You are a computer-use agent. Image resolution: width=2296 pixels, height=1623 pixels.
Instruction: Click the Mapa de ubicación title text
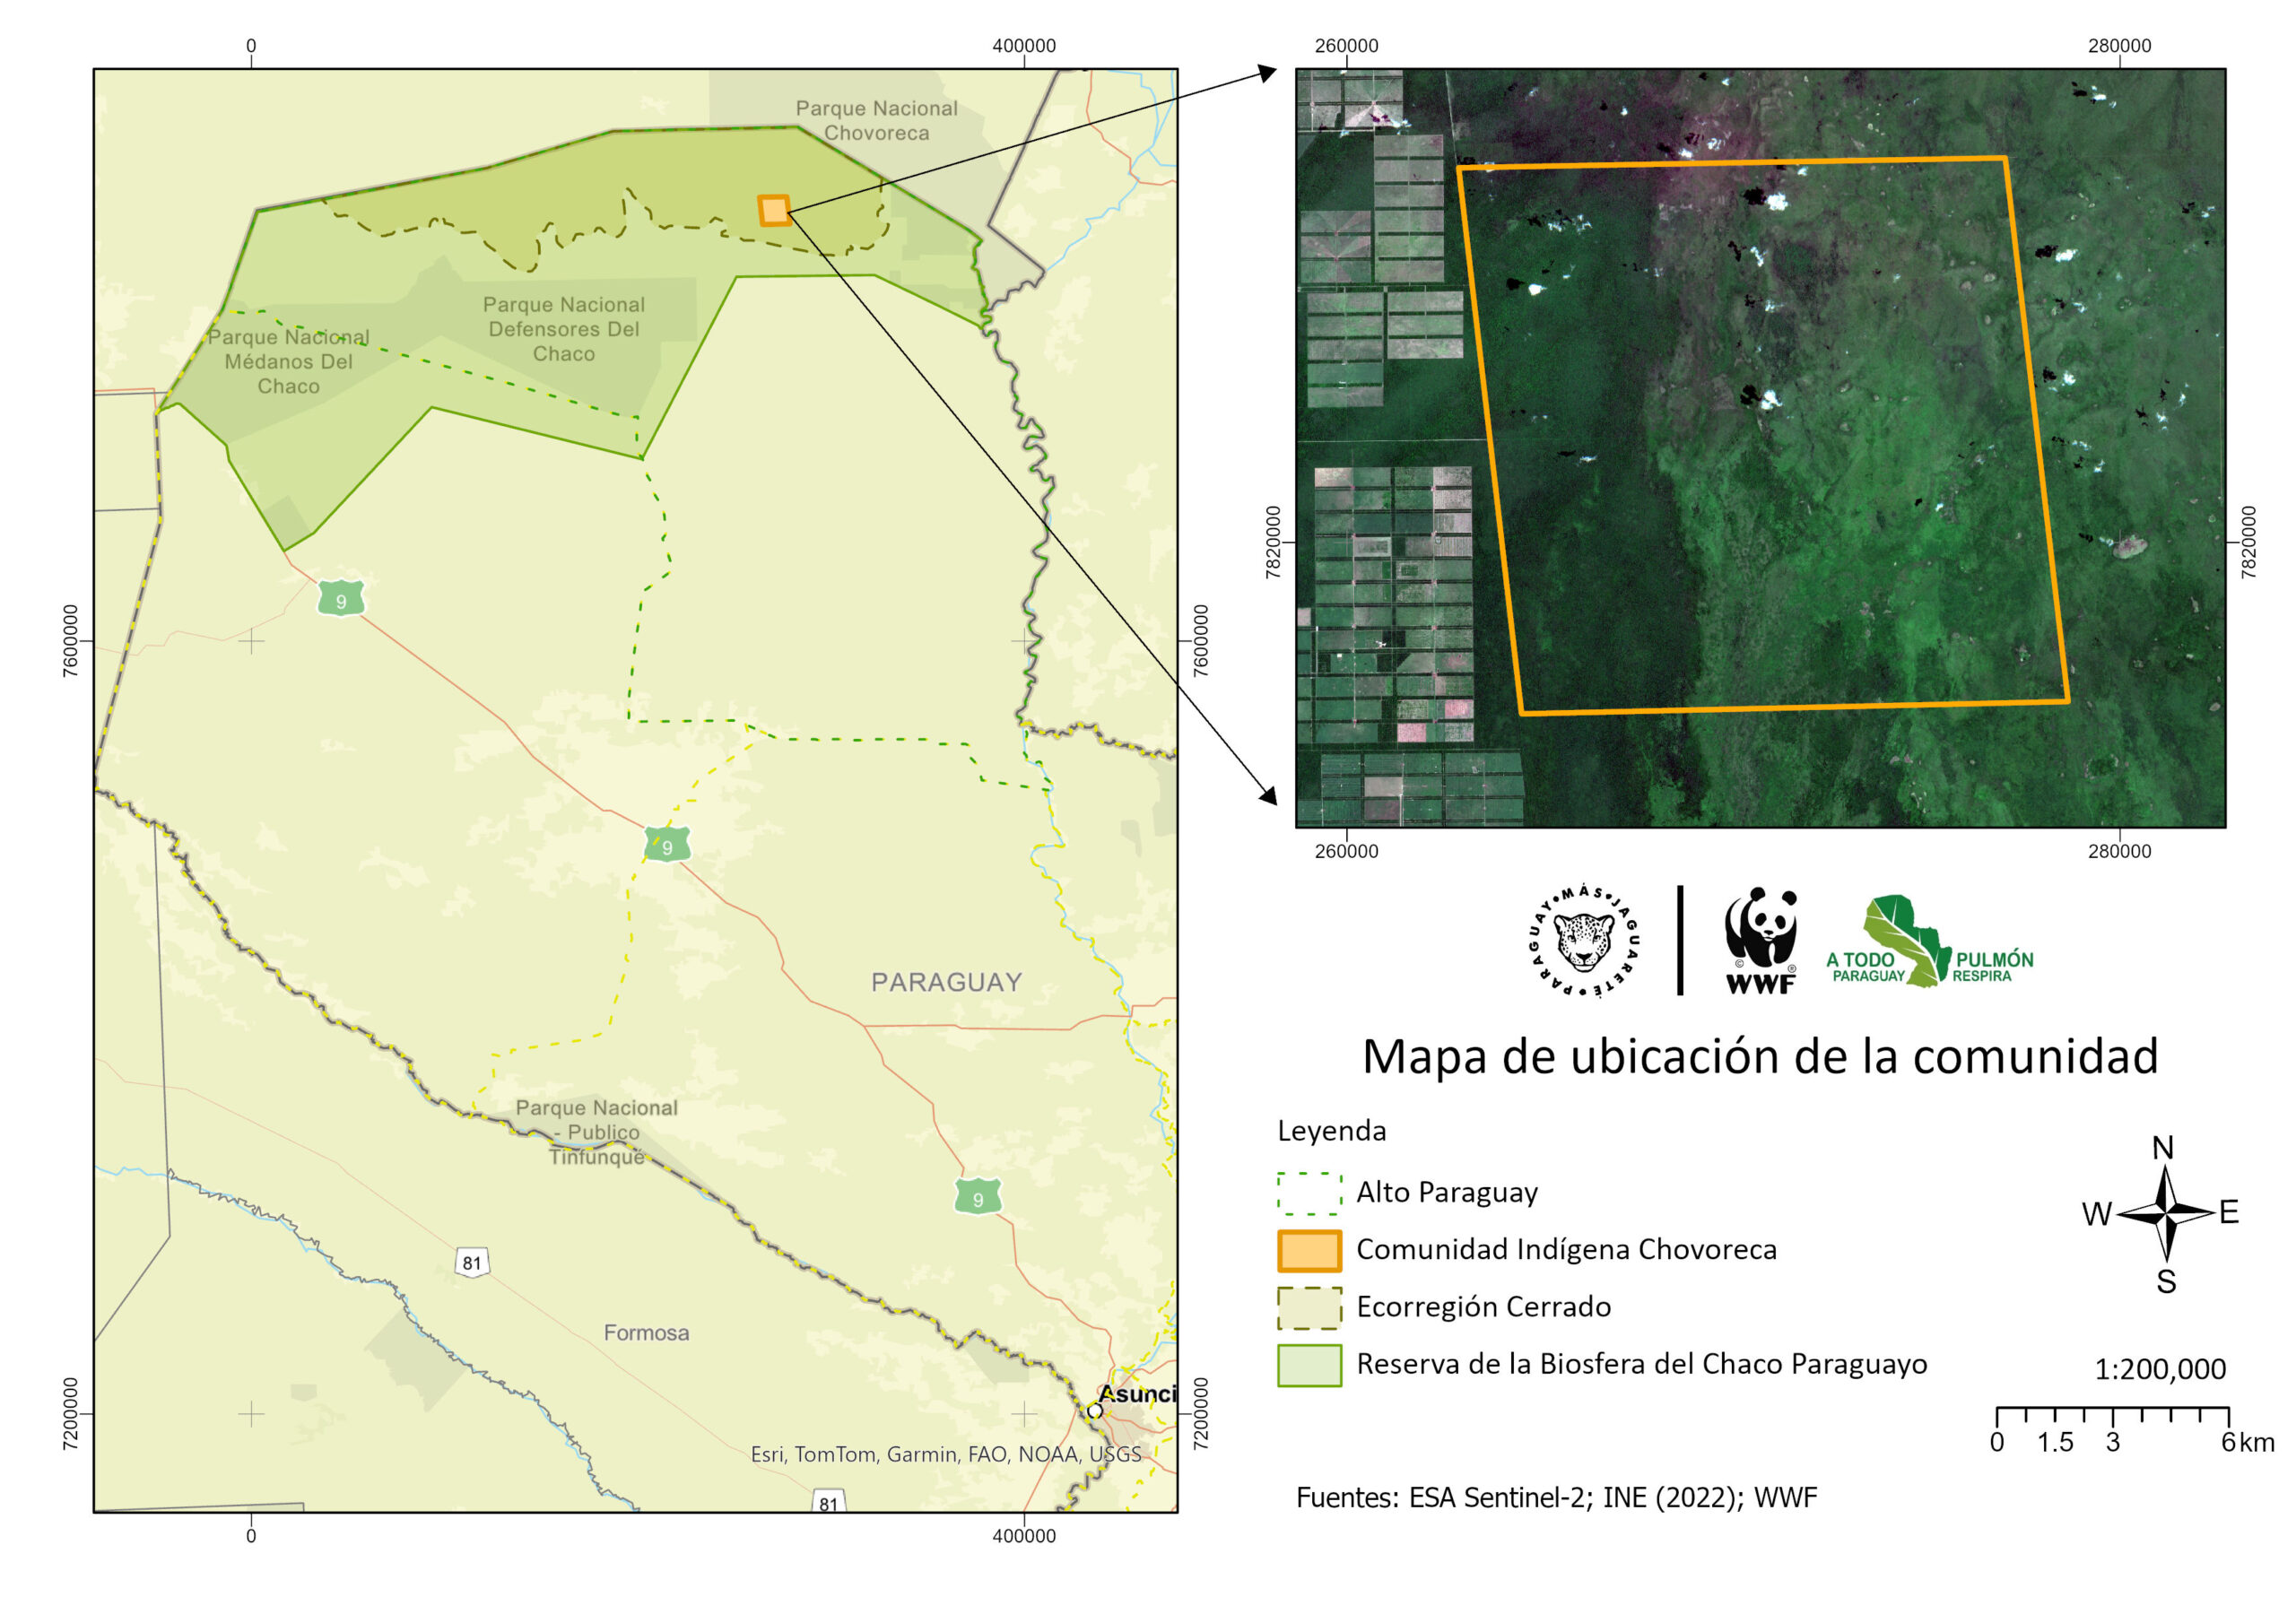(x=1759, y=1057)
